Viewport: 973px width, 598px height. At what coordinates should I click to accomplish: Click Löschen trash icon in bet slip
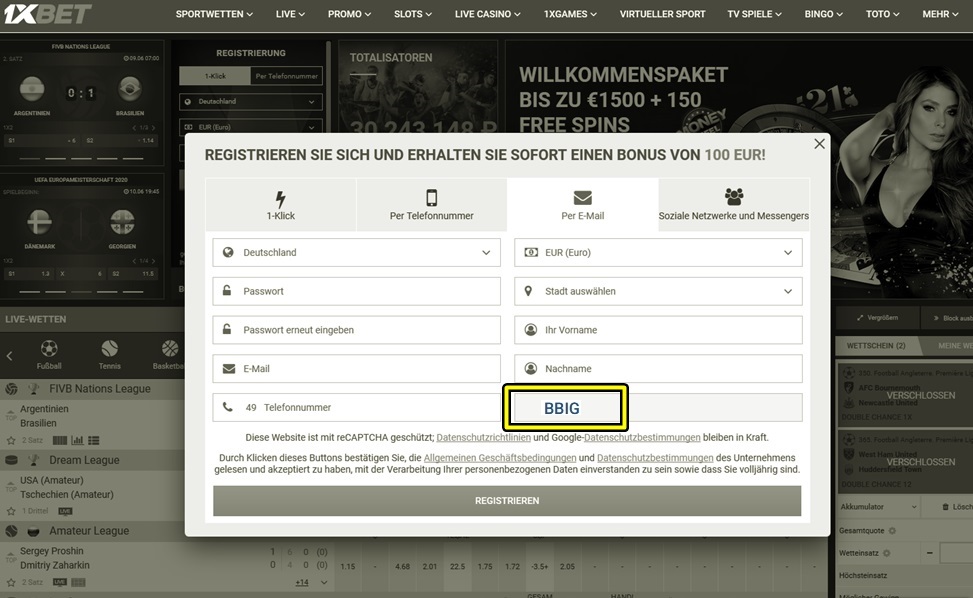point(946,507)
